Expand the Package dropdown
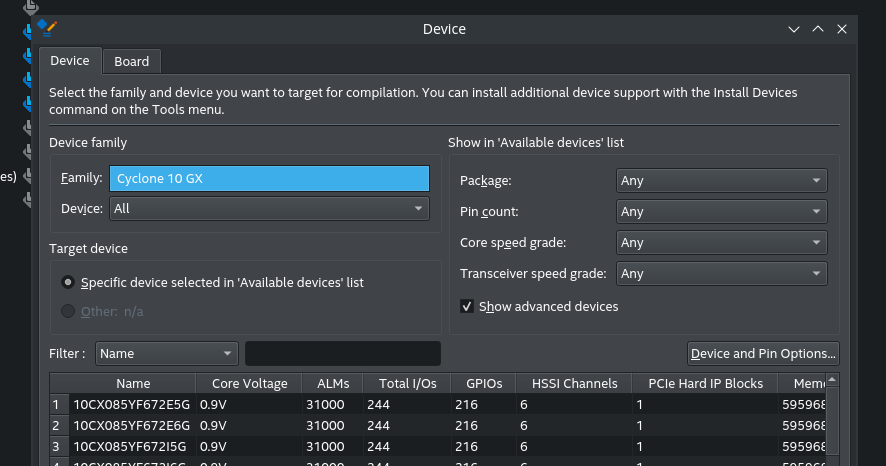The width and height of the screenshot is (886, 466). click(721, 181)
